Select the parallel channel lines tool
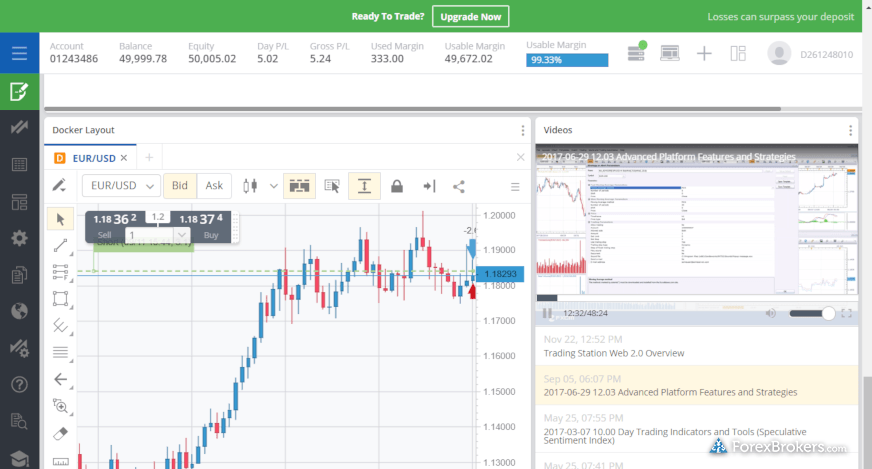872x469 pixels. point(61,325)
